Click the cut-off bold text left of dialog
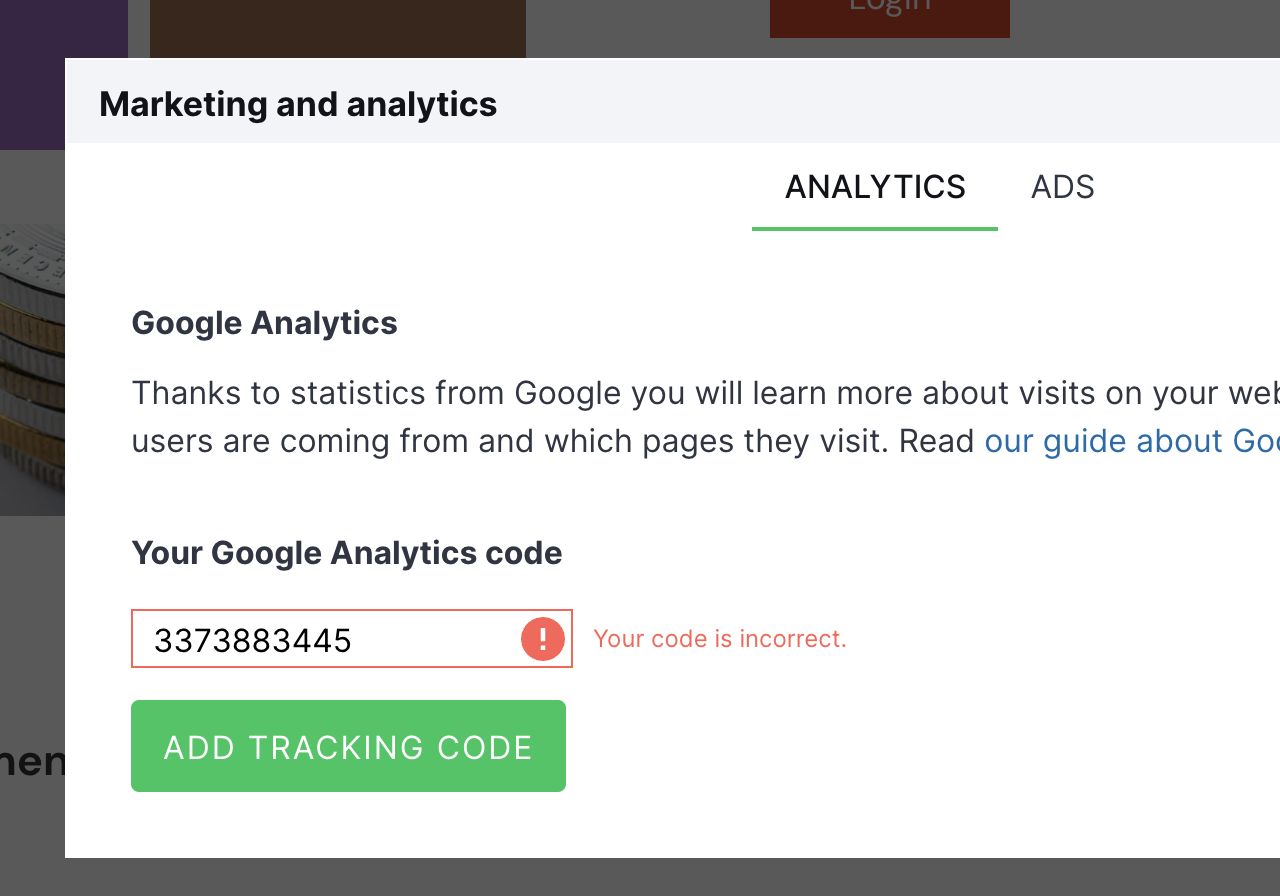The height and width of the screenshot is (896, 1280). click(x=32, y=762)
